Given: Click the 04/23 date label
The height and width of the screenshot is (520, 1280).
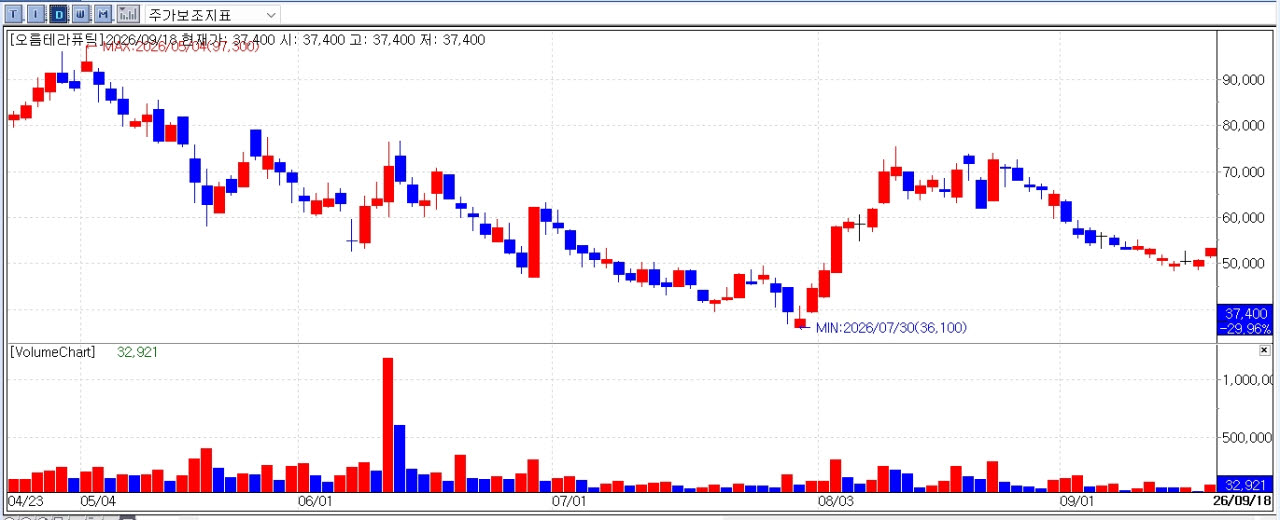Looking at the screenshot, I should click(25, 500).
